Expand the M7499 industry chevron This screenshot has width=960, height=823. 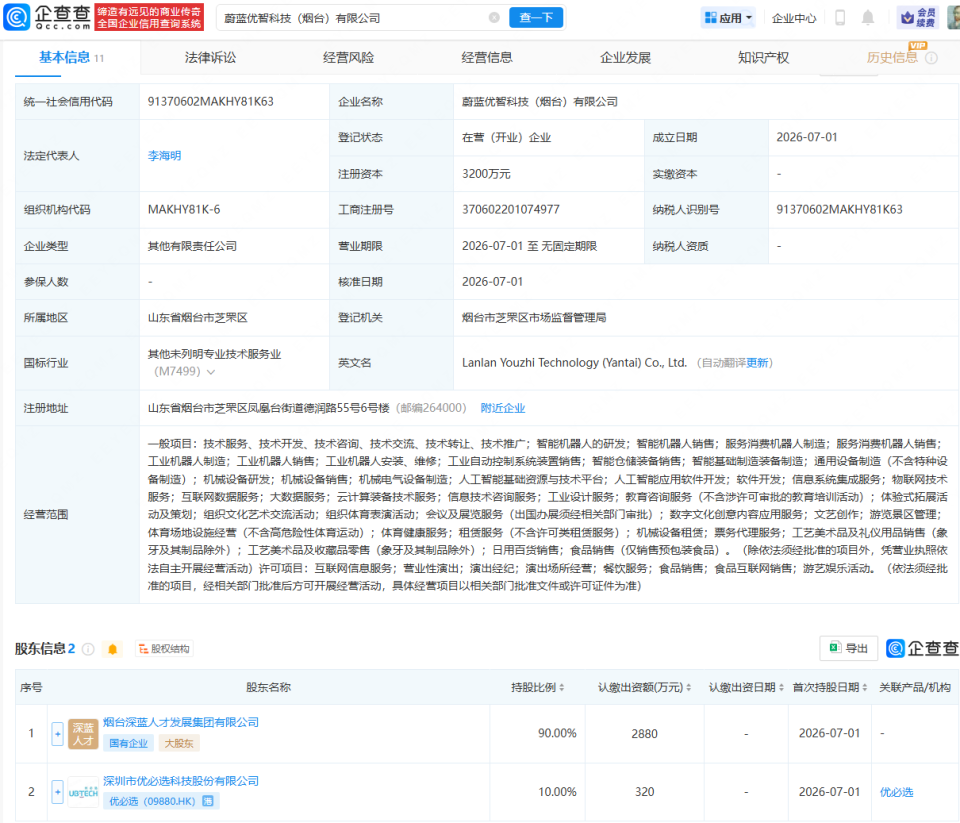[x=211, y=372]
